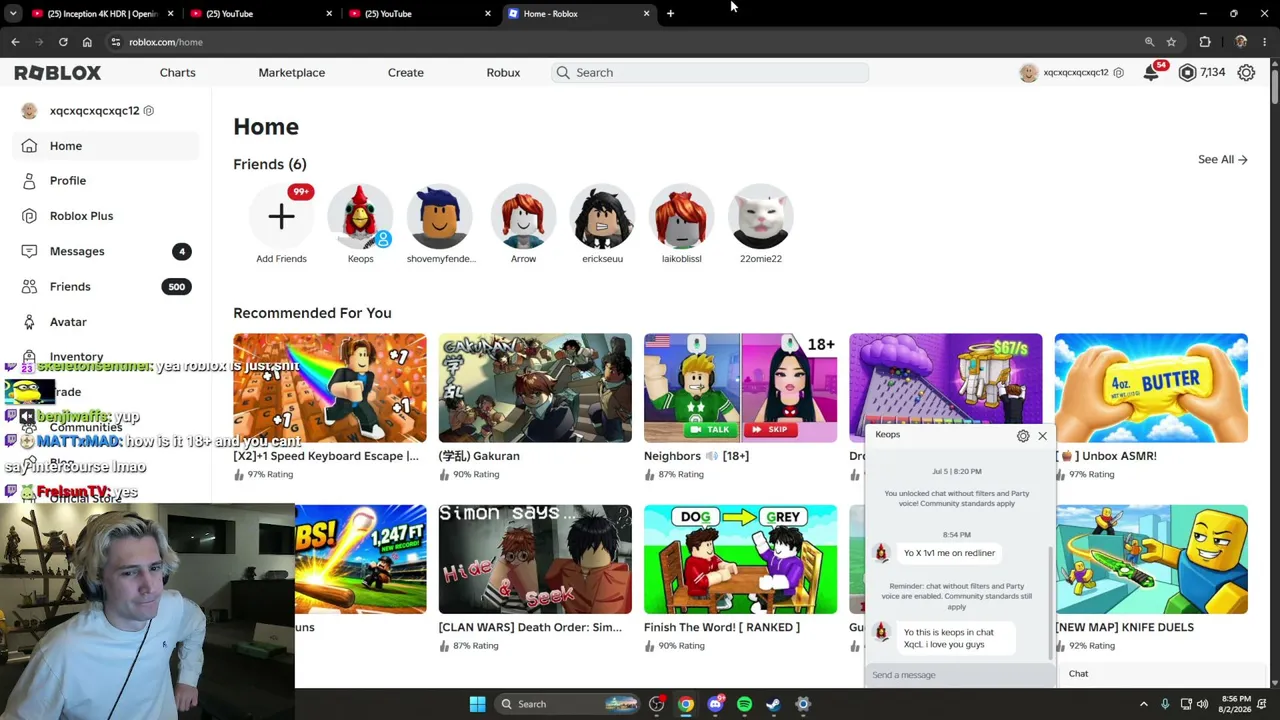The width and height of the screenshot is (1280, 720).
Task: Open the browser zoom magnifier icon
Action: [x=1149, y=42]
